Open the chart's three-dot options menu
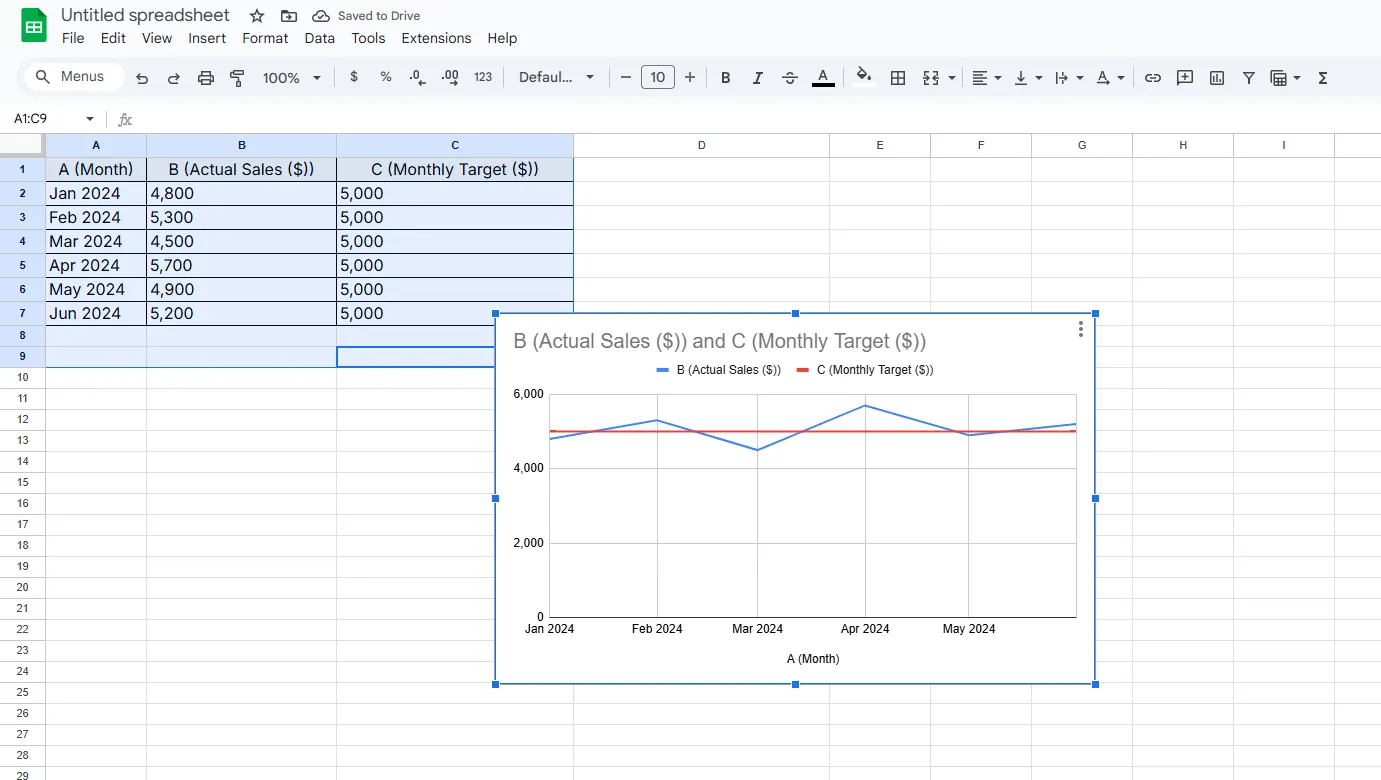 click(1081, 329)
